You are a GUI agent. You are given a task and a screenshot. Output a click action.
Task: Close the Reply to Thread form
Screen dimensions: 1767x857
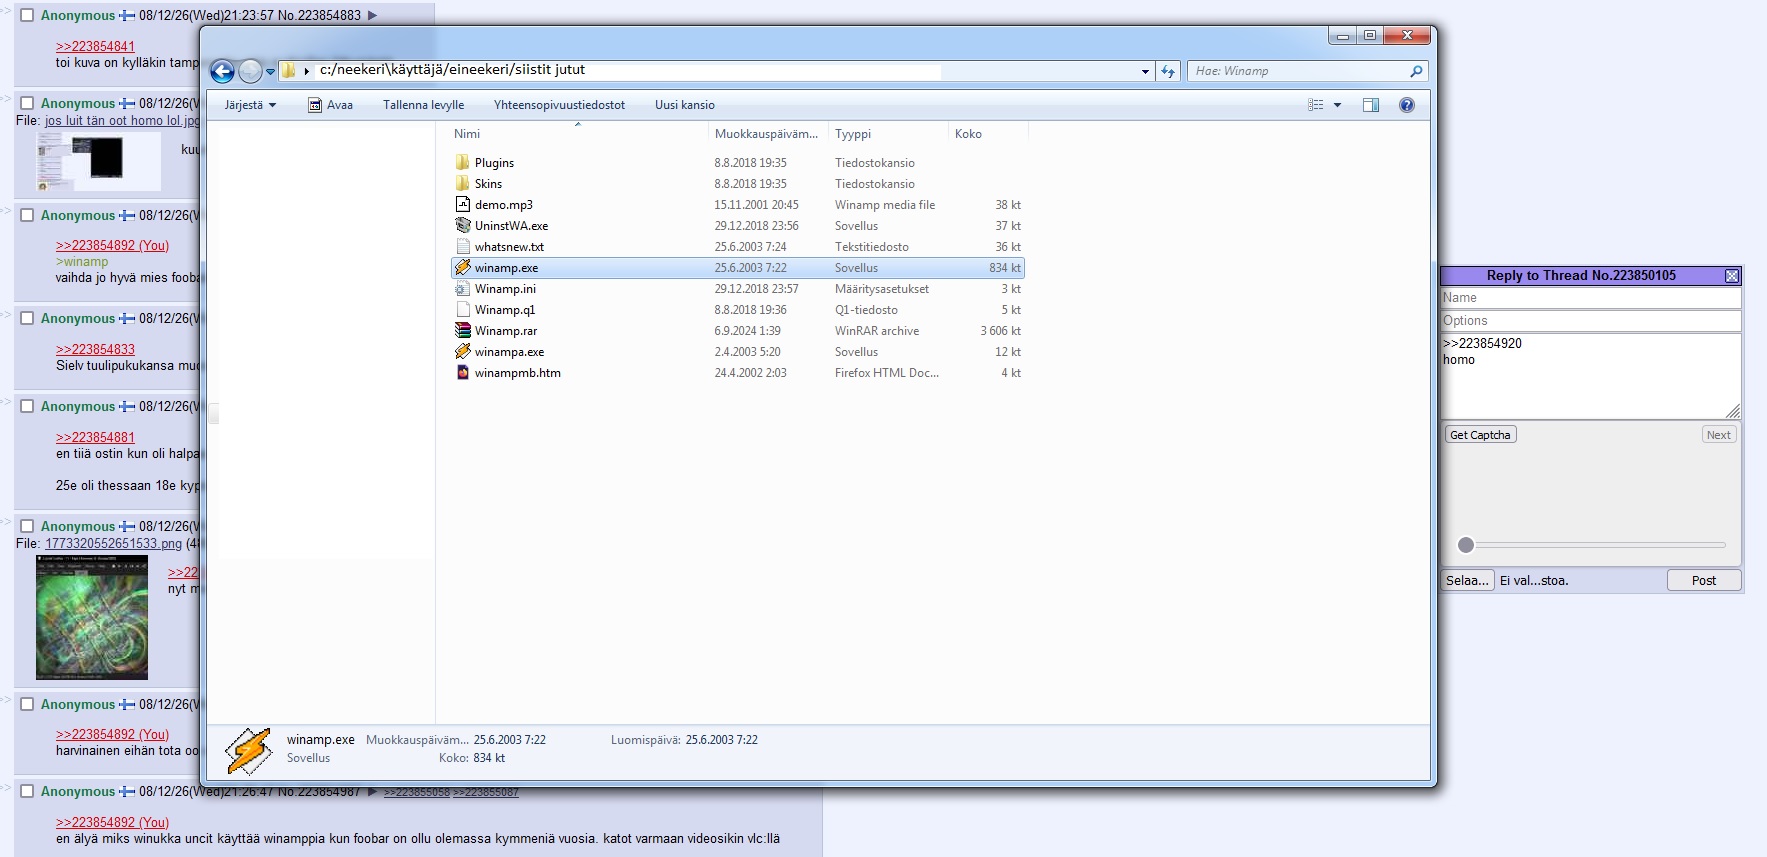click(1732, 276)
